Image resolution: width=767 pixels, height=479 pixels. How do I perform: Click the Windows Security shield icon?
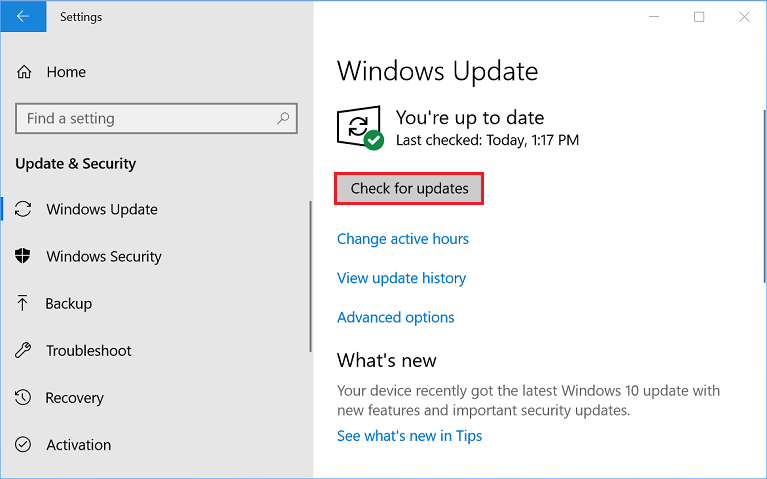pyautogui.click(x=23, y=257)
